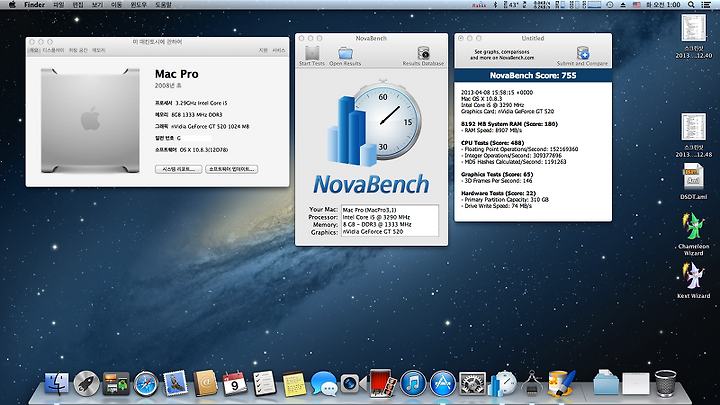Click '8192 MB System RAM (Score: 180)' text

tap(509, 124)
